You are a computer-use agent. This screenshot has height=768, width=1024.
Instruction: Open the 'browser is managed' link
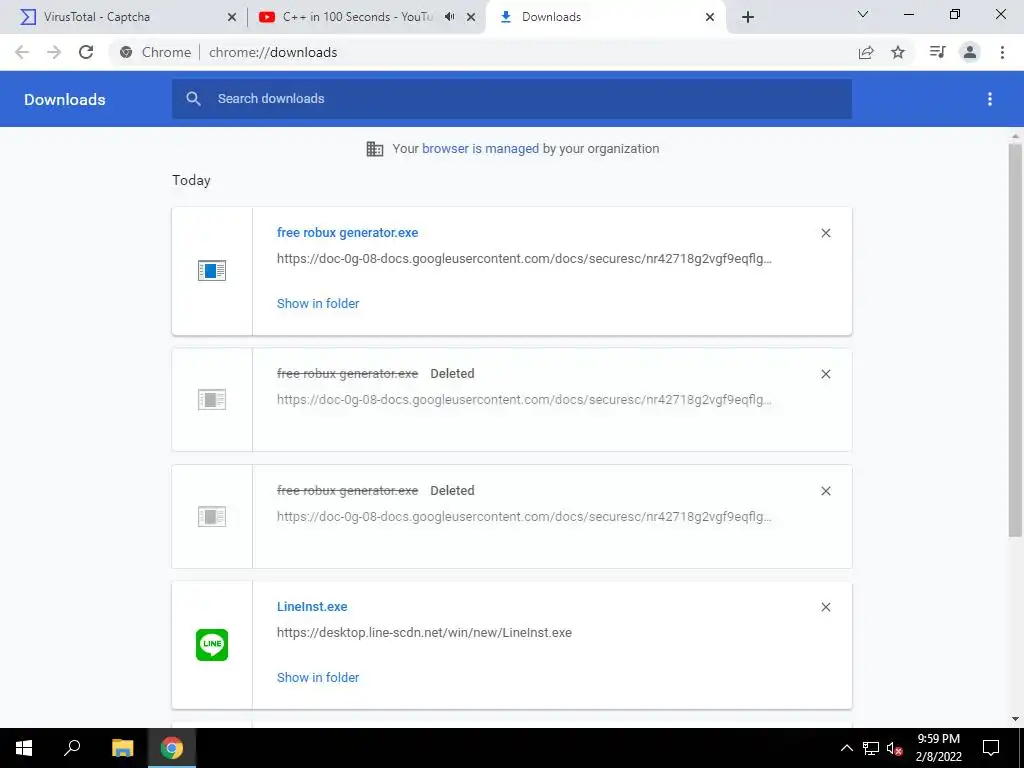tap(480, 148)
